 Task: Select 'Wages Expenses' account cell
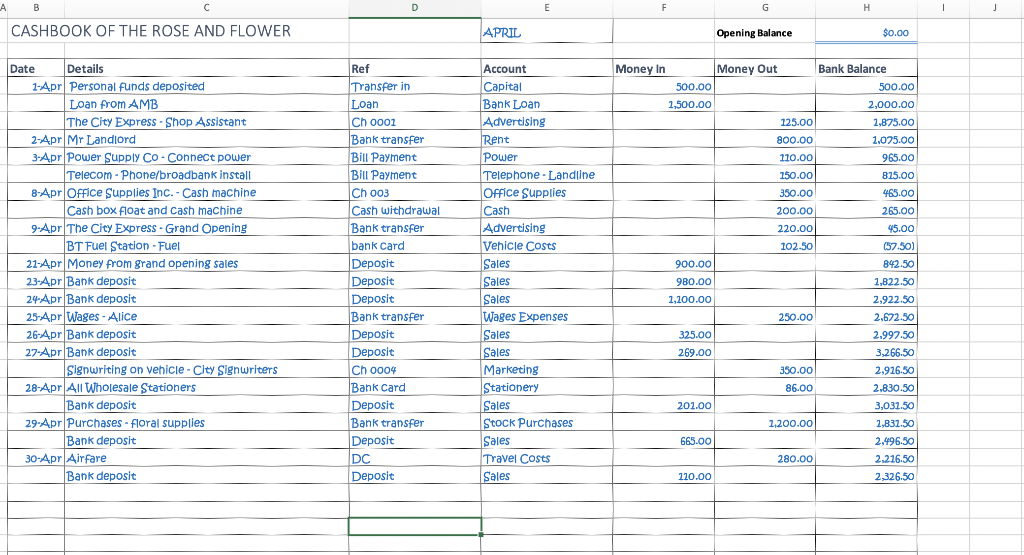pos(547,317)
